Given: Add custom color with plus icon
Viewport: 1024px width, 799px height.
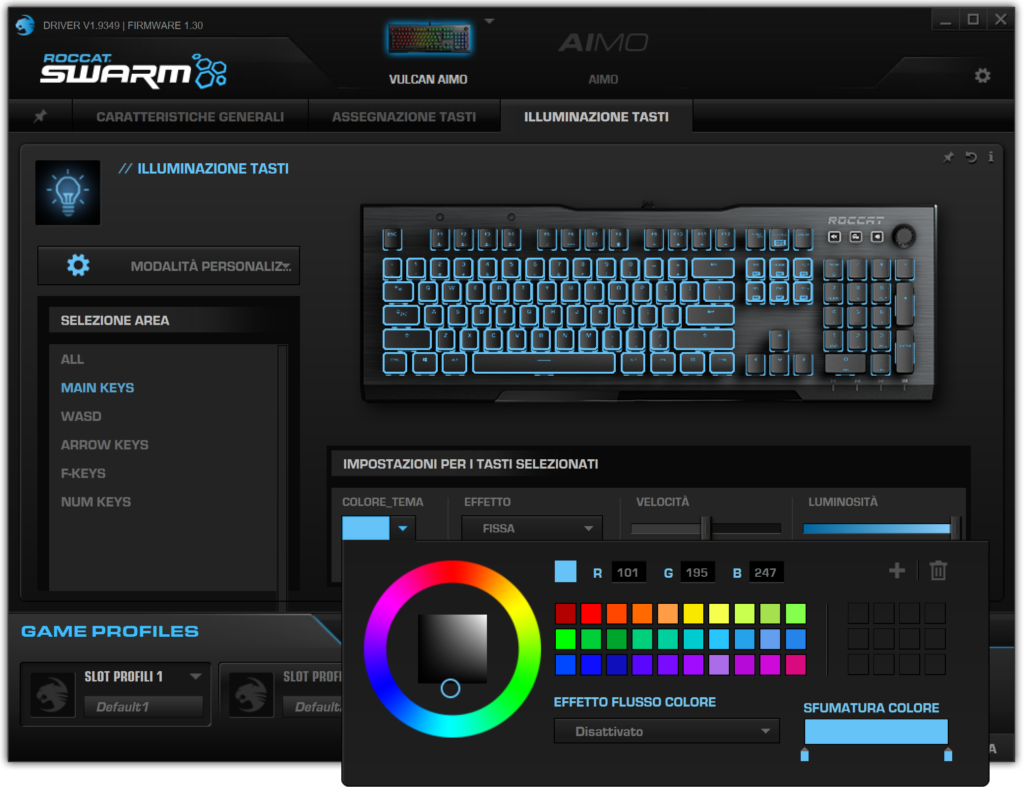Looking at the screenshot, I should pos(897,571).
